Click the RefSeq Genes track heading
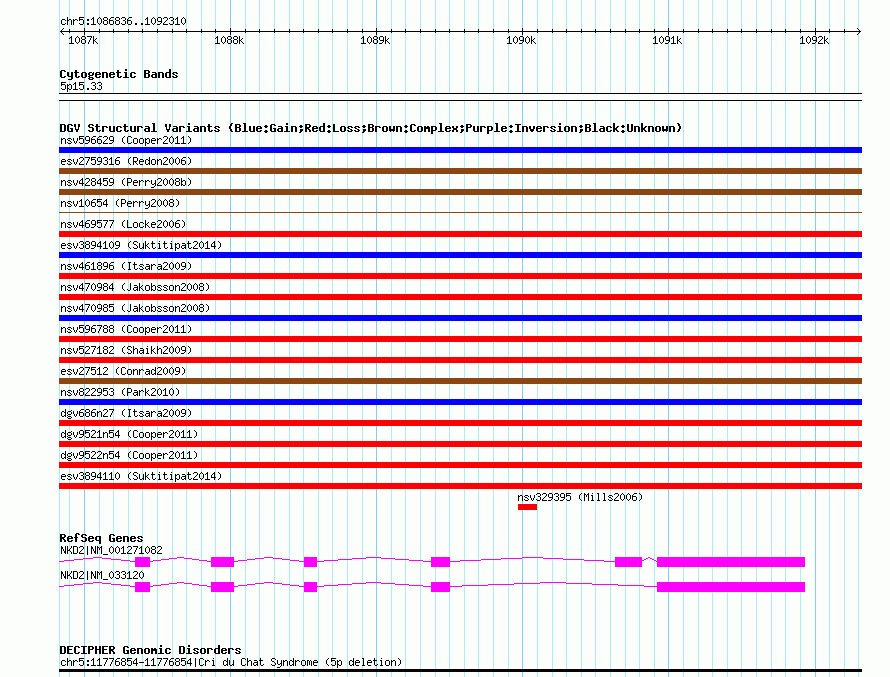 coord(101,538)
